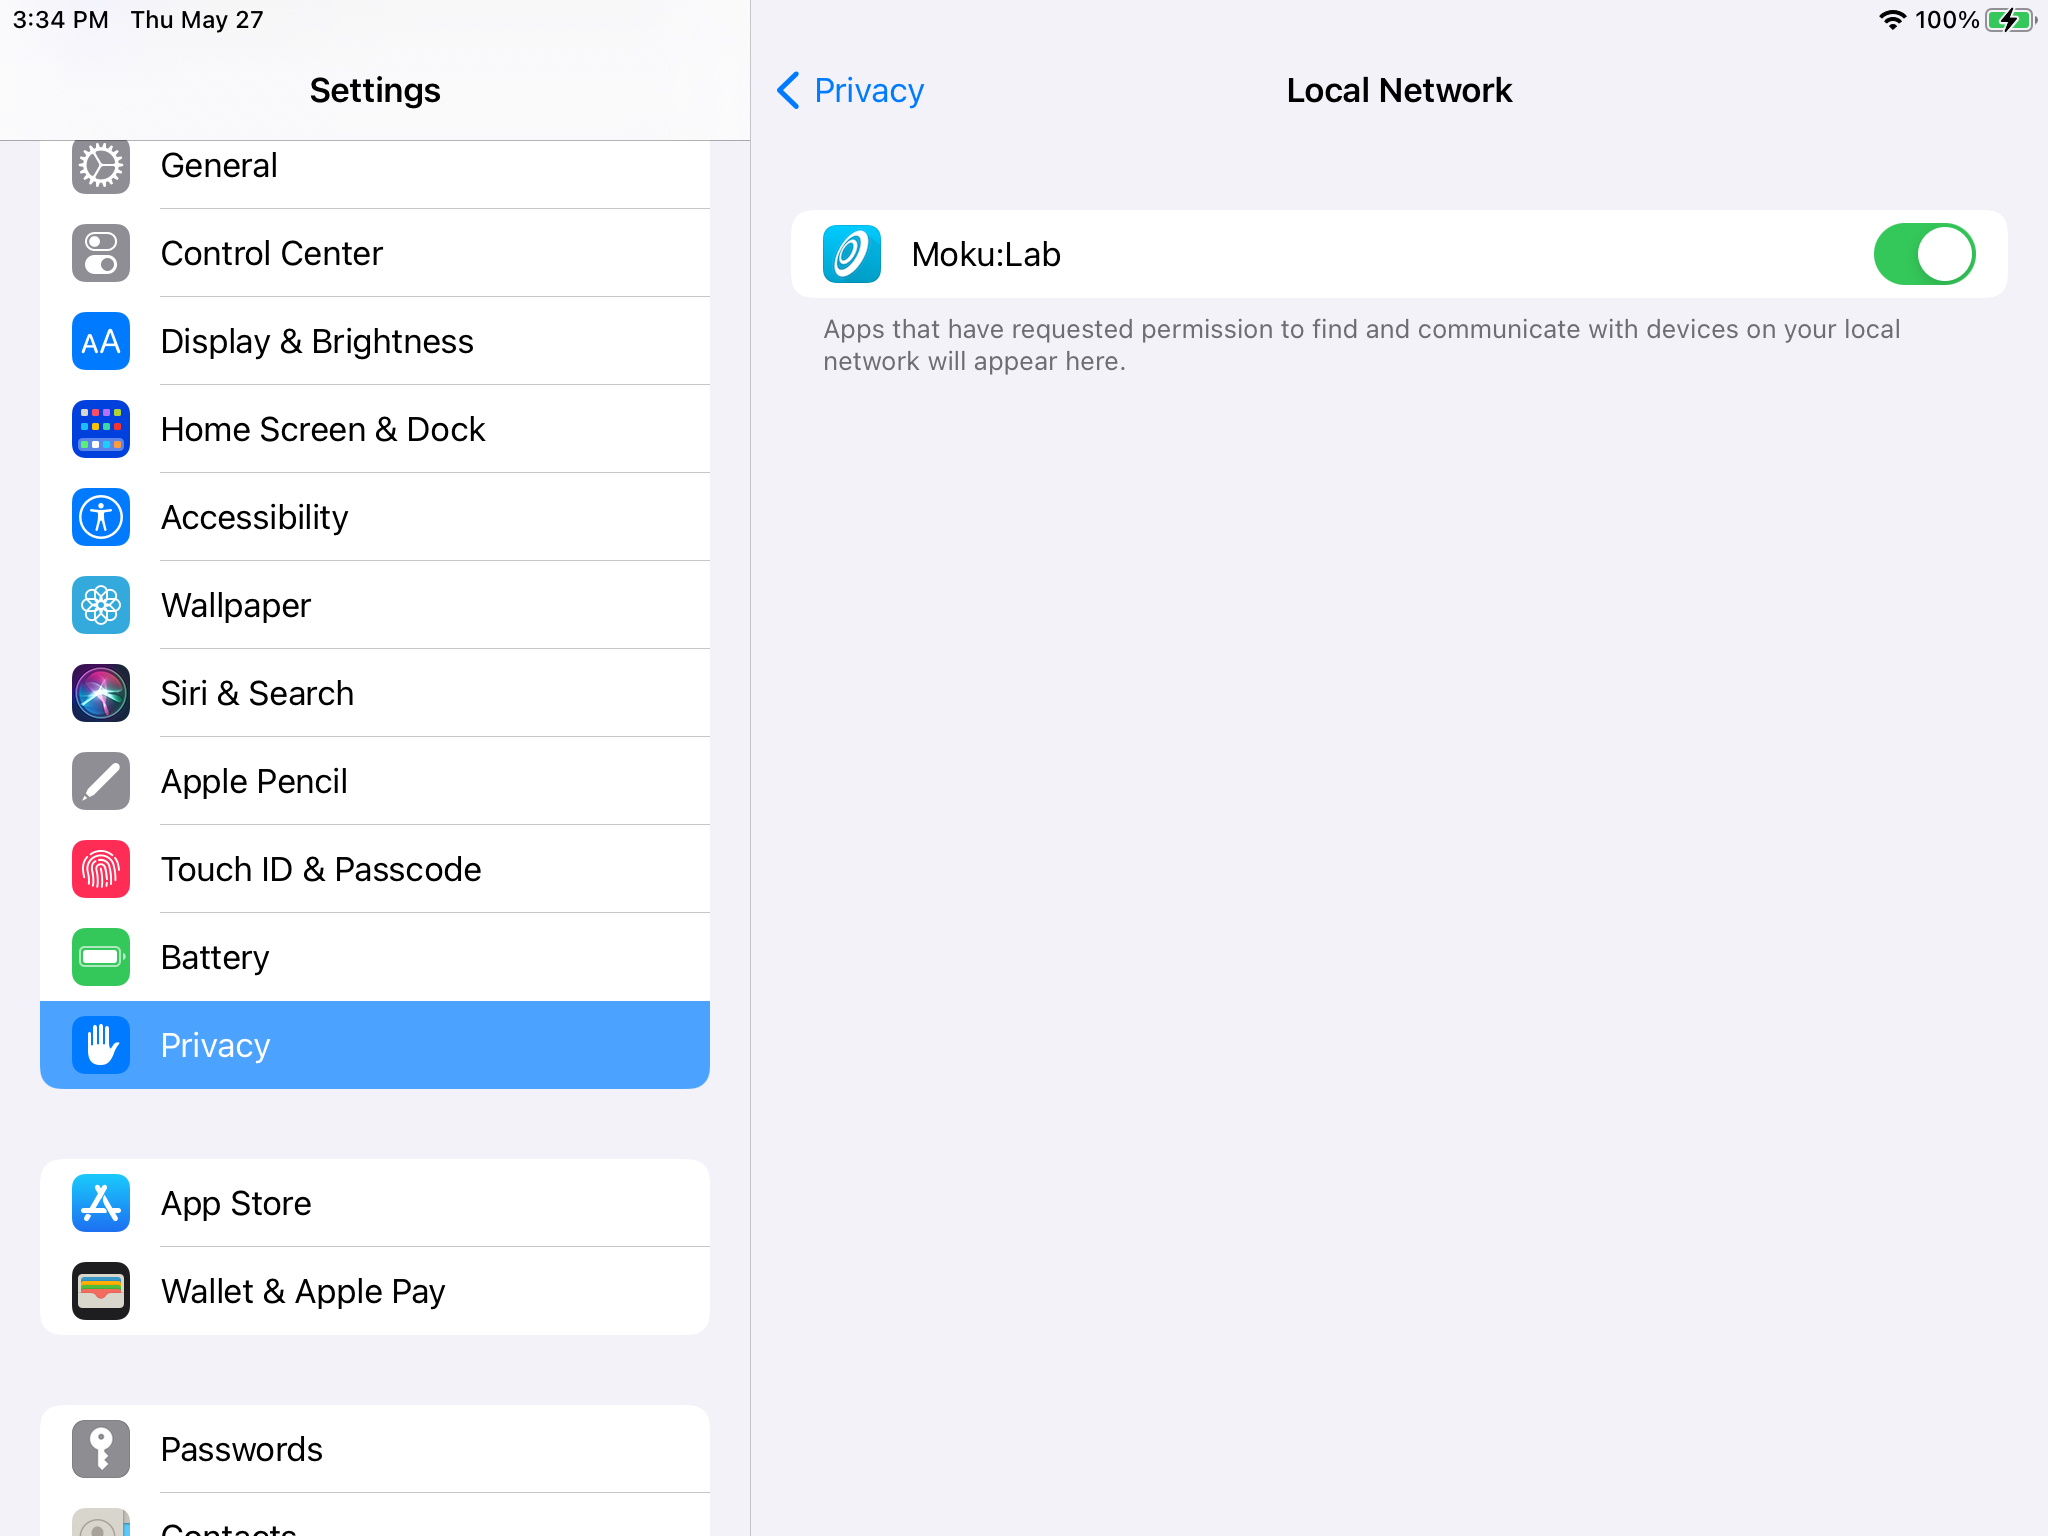Screen dimensions: 2048x1536
Task: Tap the Passwords key icon
Action: click(101, 1449)
